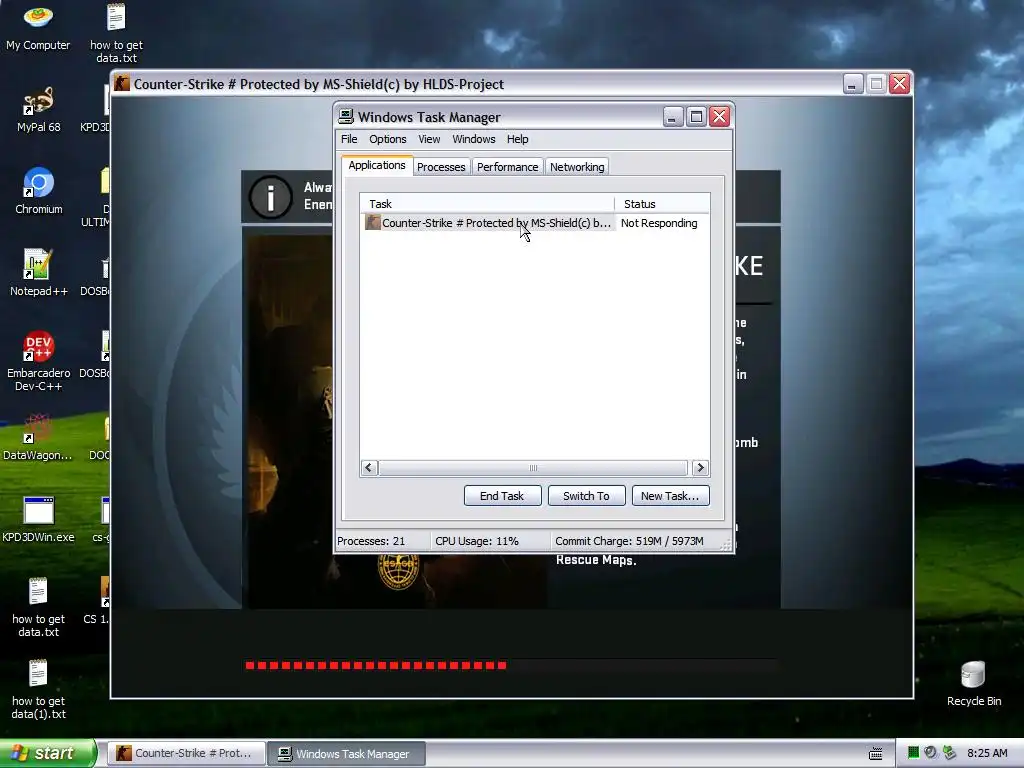
Task: Open the Recycle Bin
Action: [974, 684]
